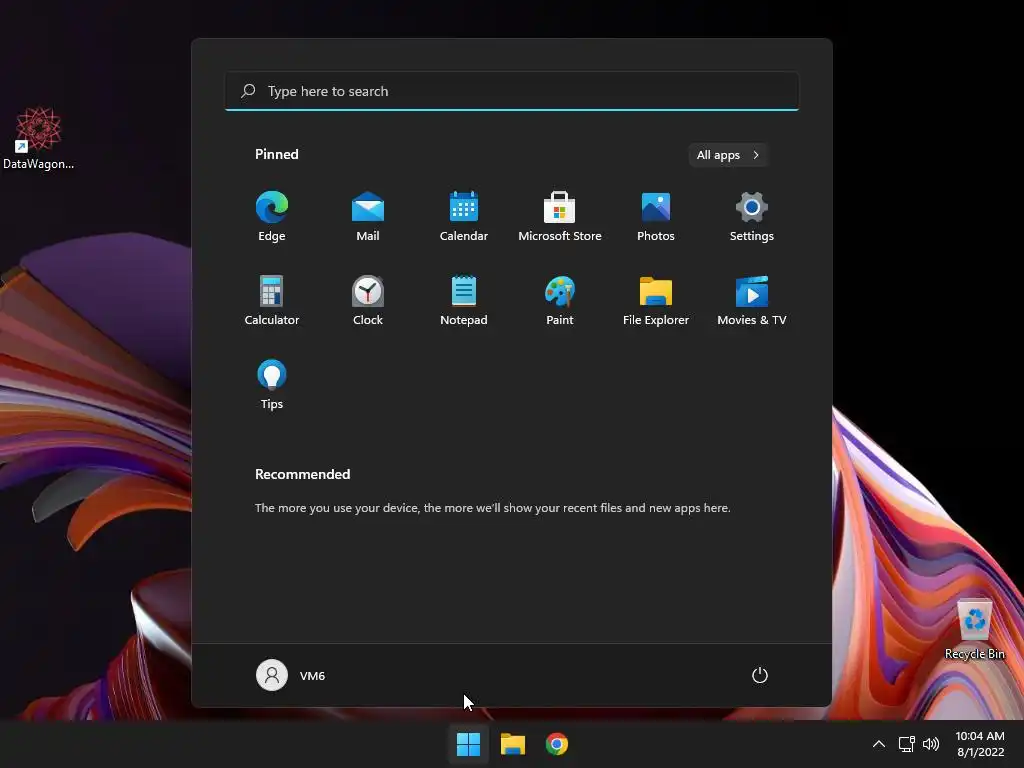Open the clock and date flyout
Image resolution: width=1024 pixels, height=768 pixels.
[980, 744]
